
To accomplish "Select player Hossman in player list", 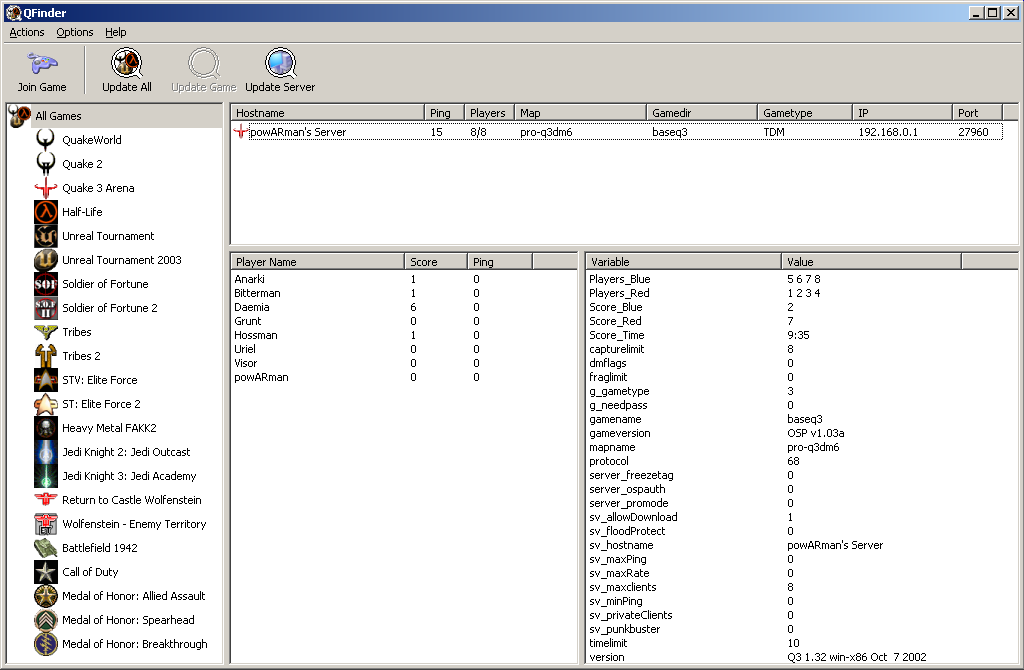I will pyautogui.click(x=256, y=336).
